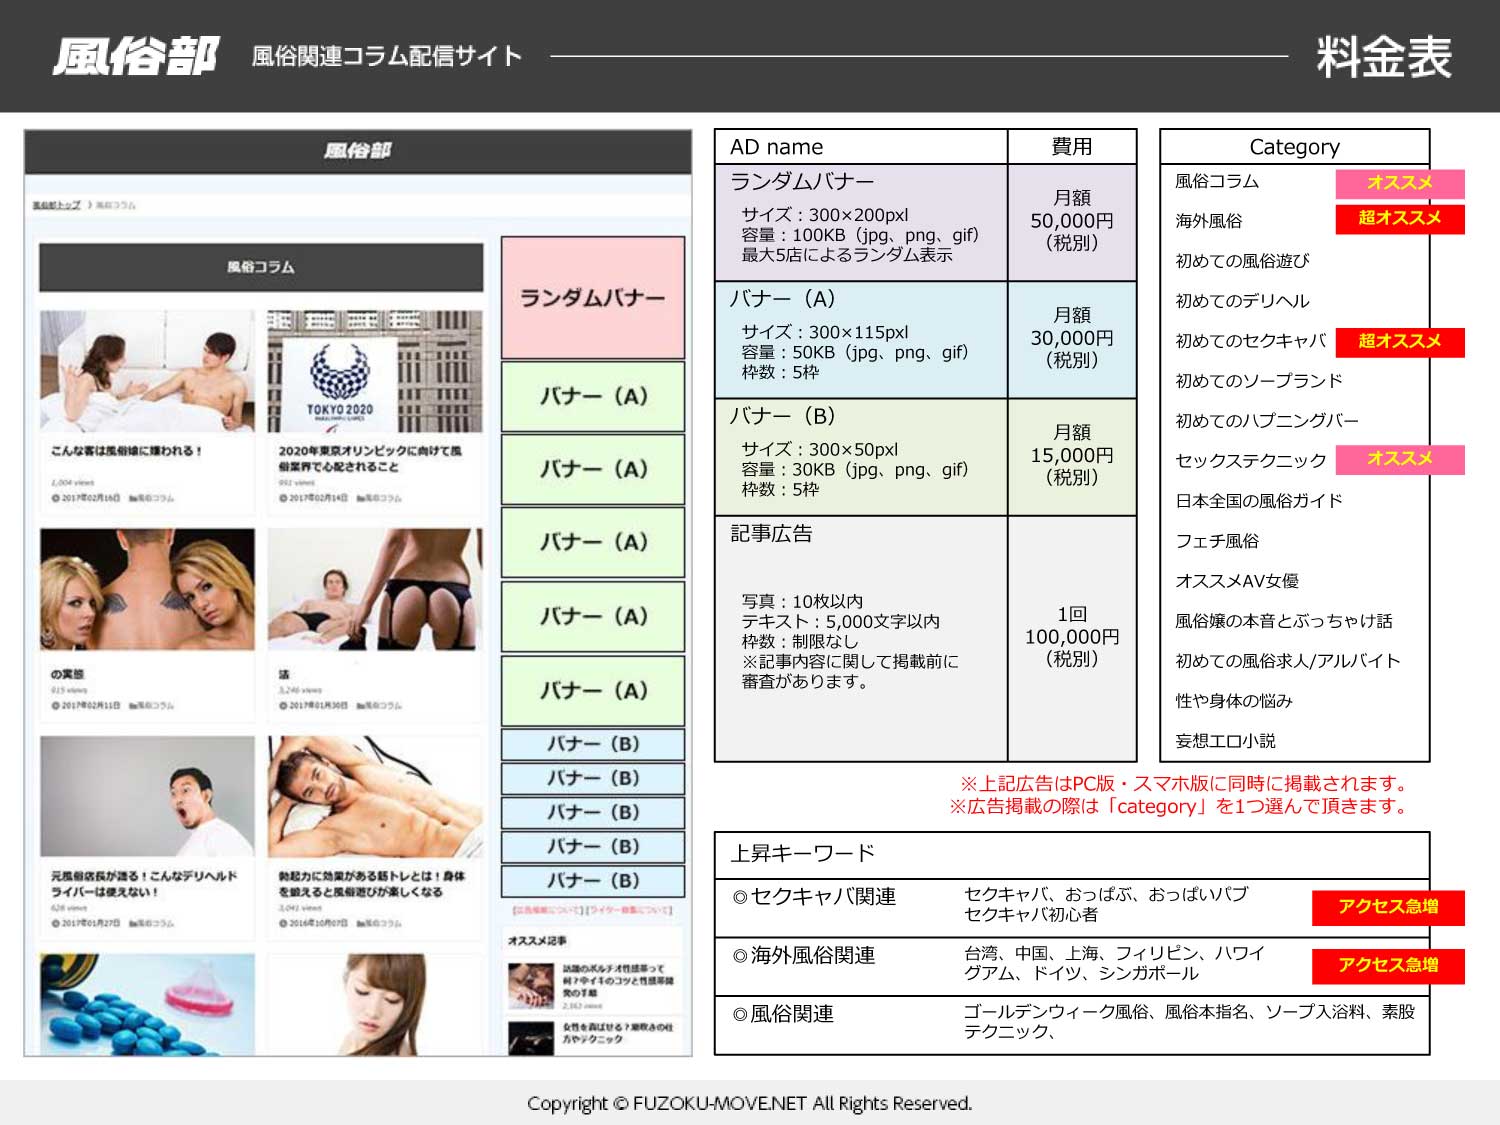Open the blue pills article thumbnail
The width and height of the screenshot is (1500, 1125).
point(147,1003)
